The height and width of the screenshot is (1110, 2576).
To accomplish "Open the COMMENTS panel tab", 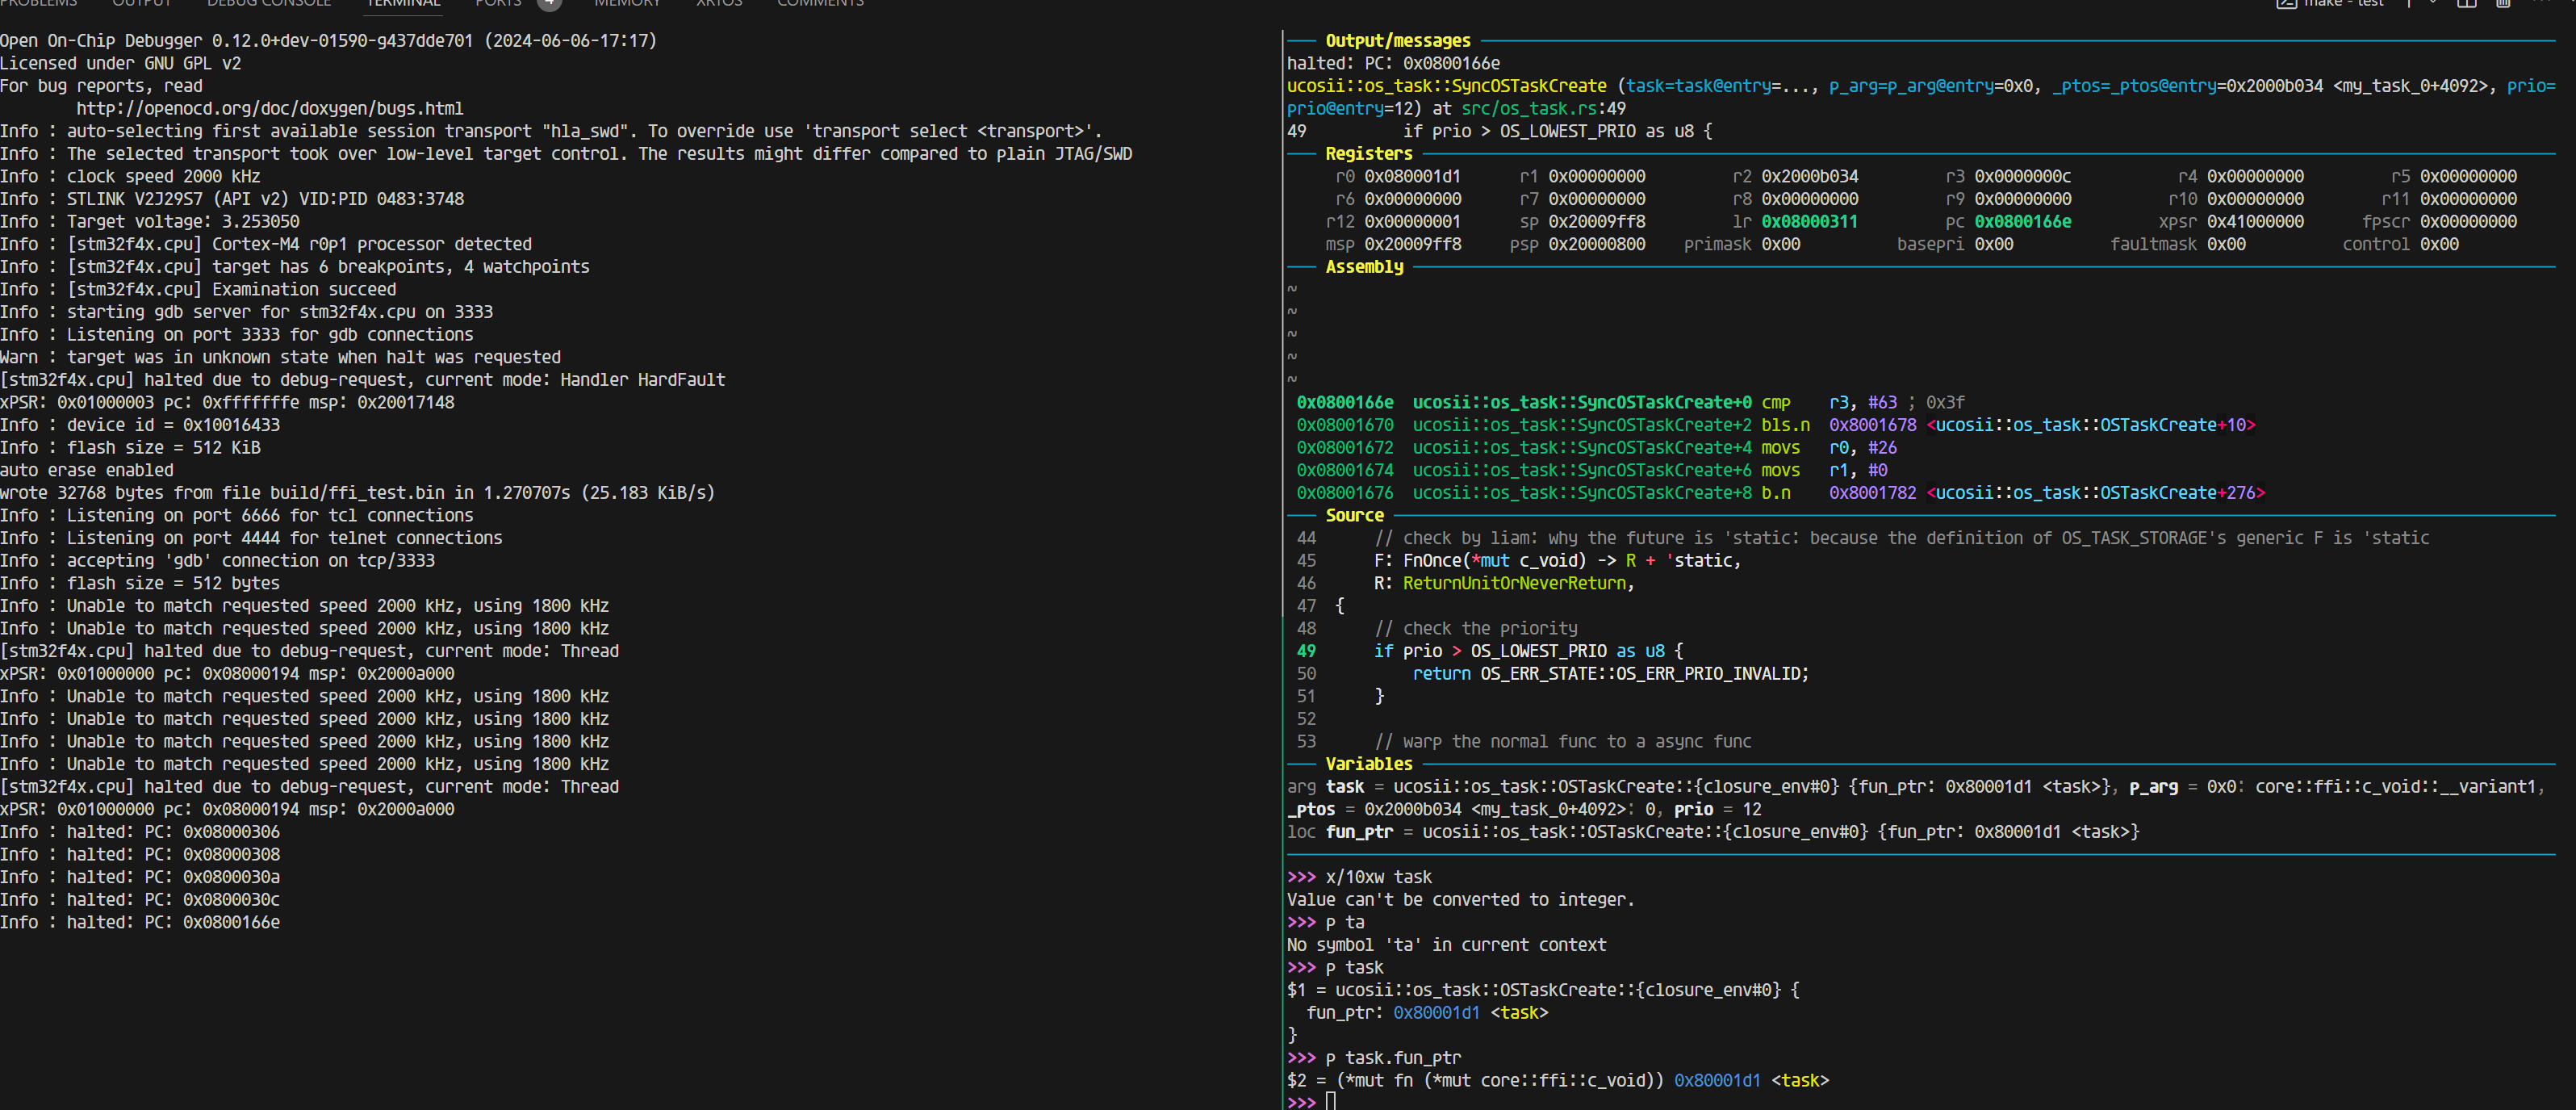I will coord(820,4).
